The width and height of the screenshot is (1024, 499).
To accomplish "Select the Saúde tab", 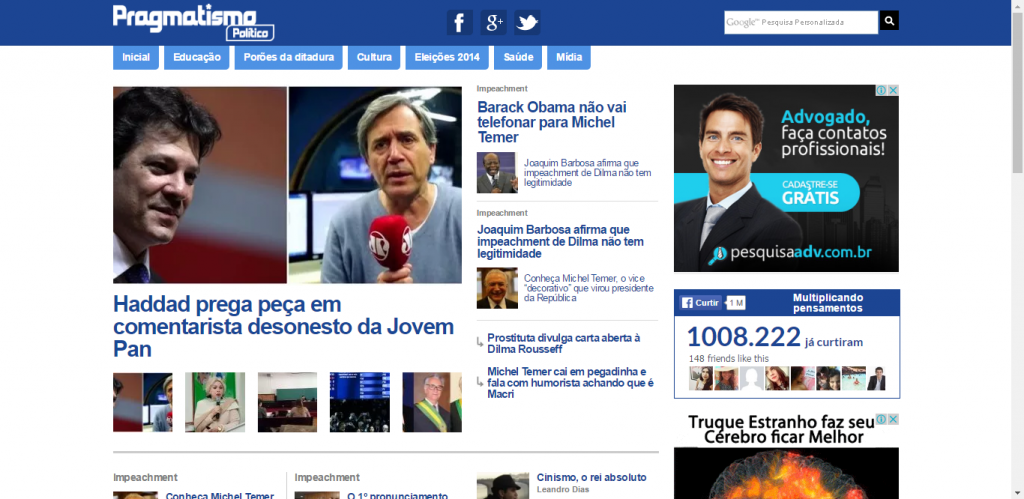I will tap(518, 57).
